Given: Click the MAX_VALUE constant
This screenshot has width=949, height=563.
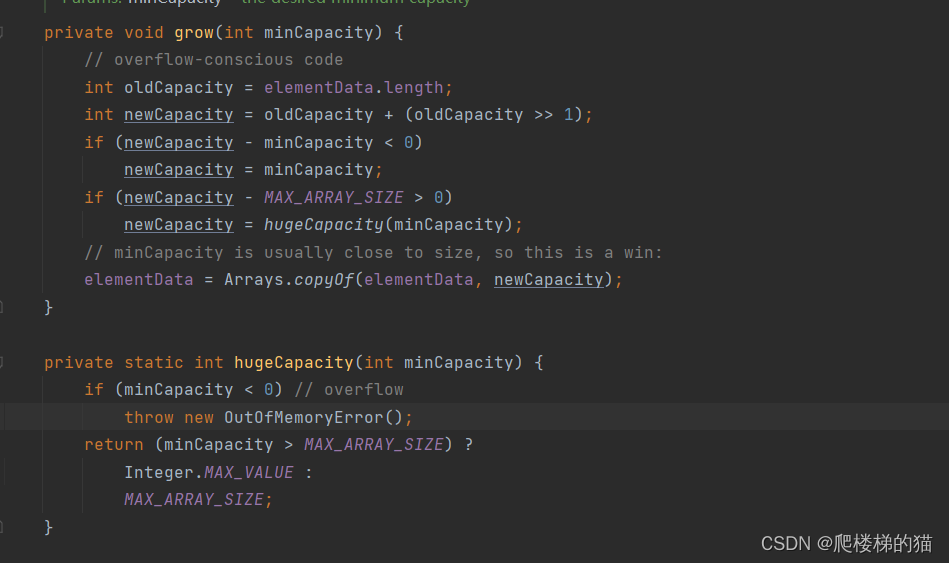Looking at the screenshot, I should click(x=249, y=473).
